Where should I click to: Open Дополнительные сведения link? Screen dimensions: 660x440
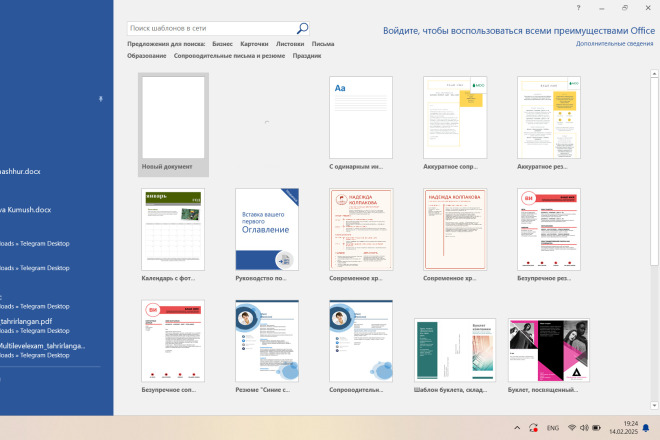tap(615, 43)
